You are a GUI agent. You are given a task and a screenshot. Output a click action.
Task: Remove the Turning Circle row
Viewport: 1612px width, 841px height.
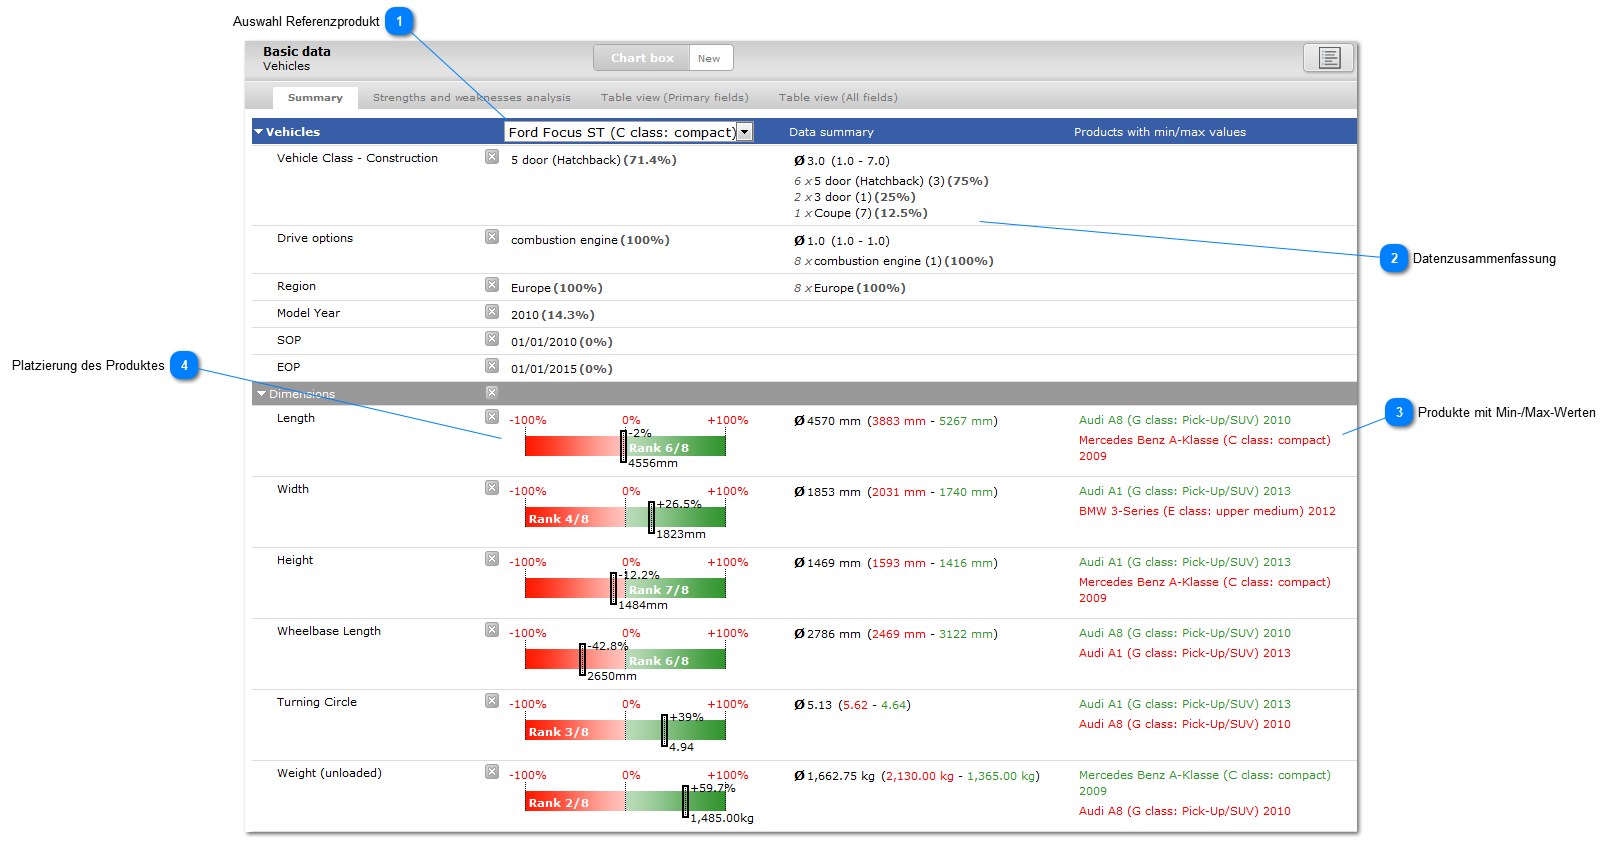point(492,701)
